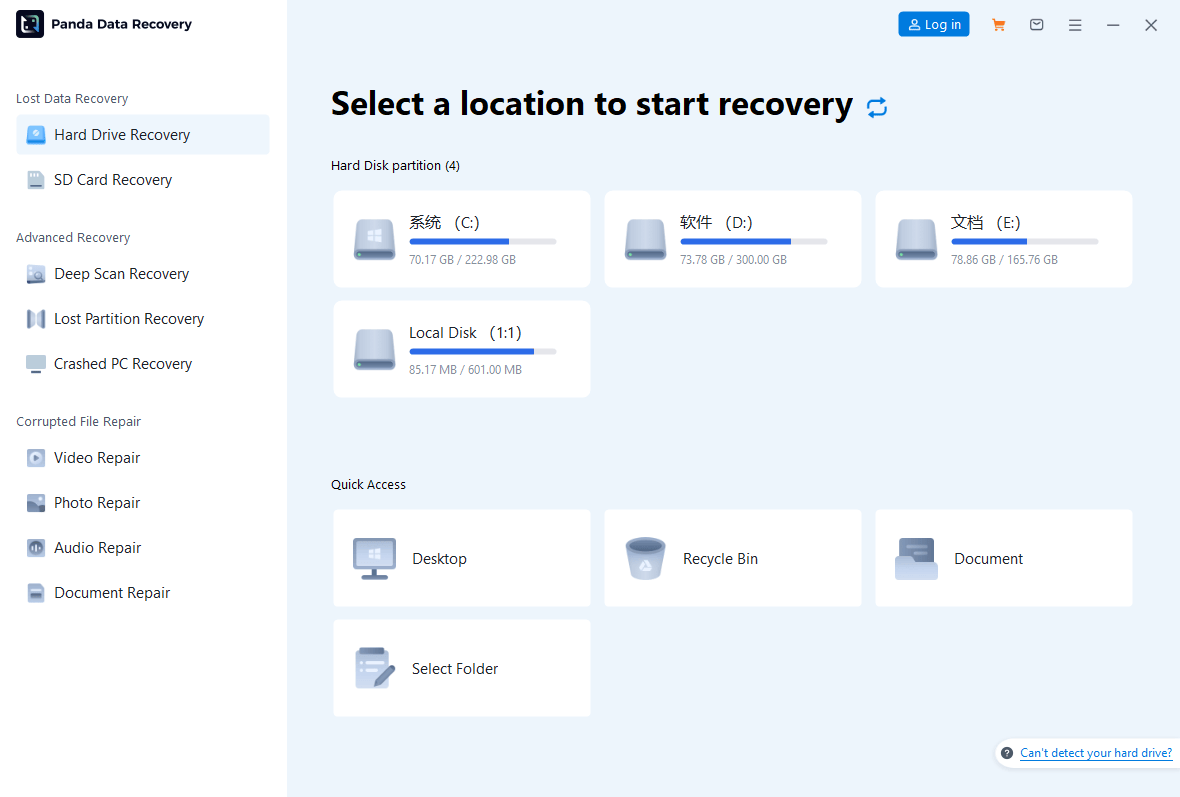Click the C: drive usage bar

[x=482, y=242]
